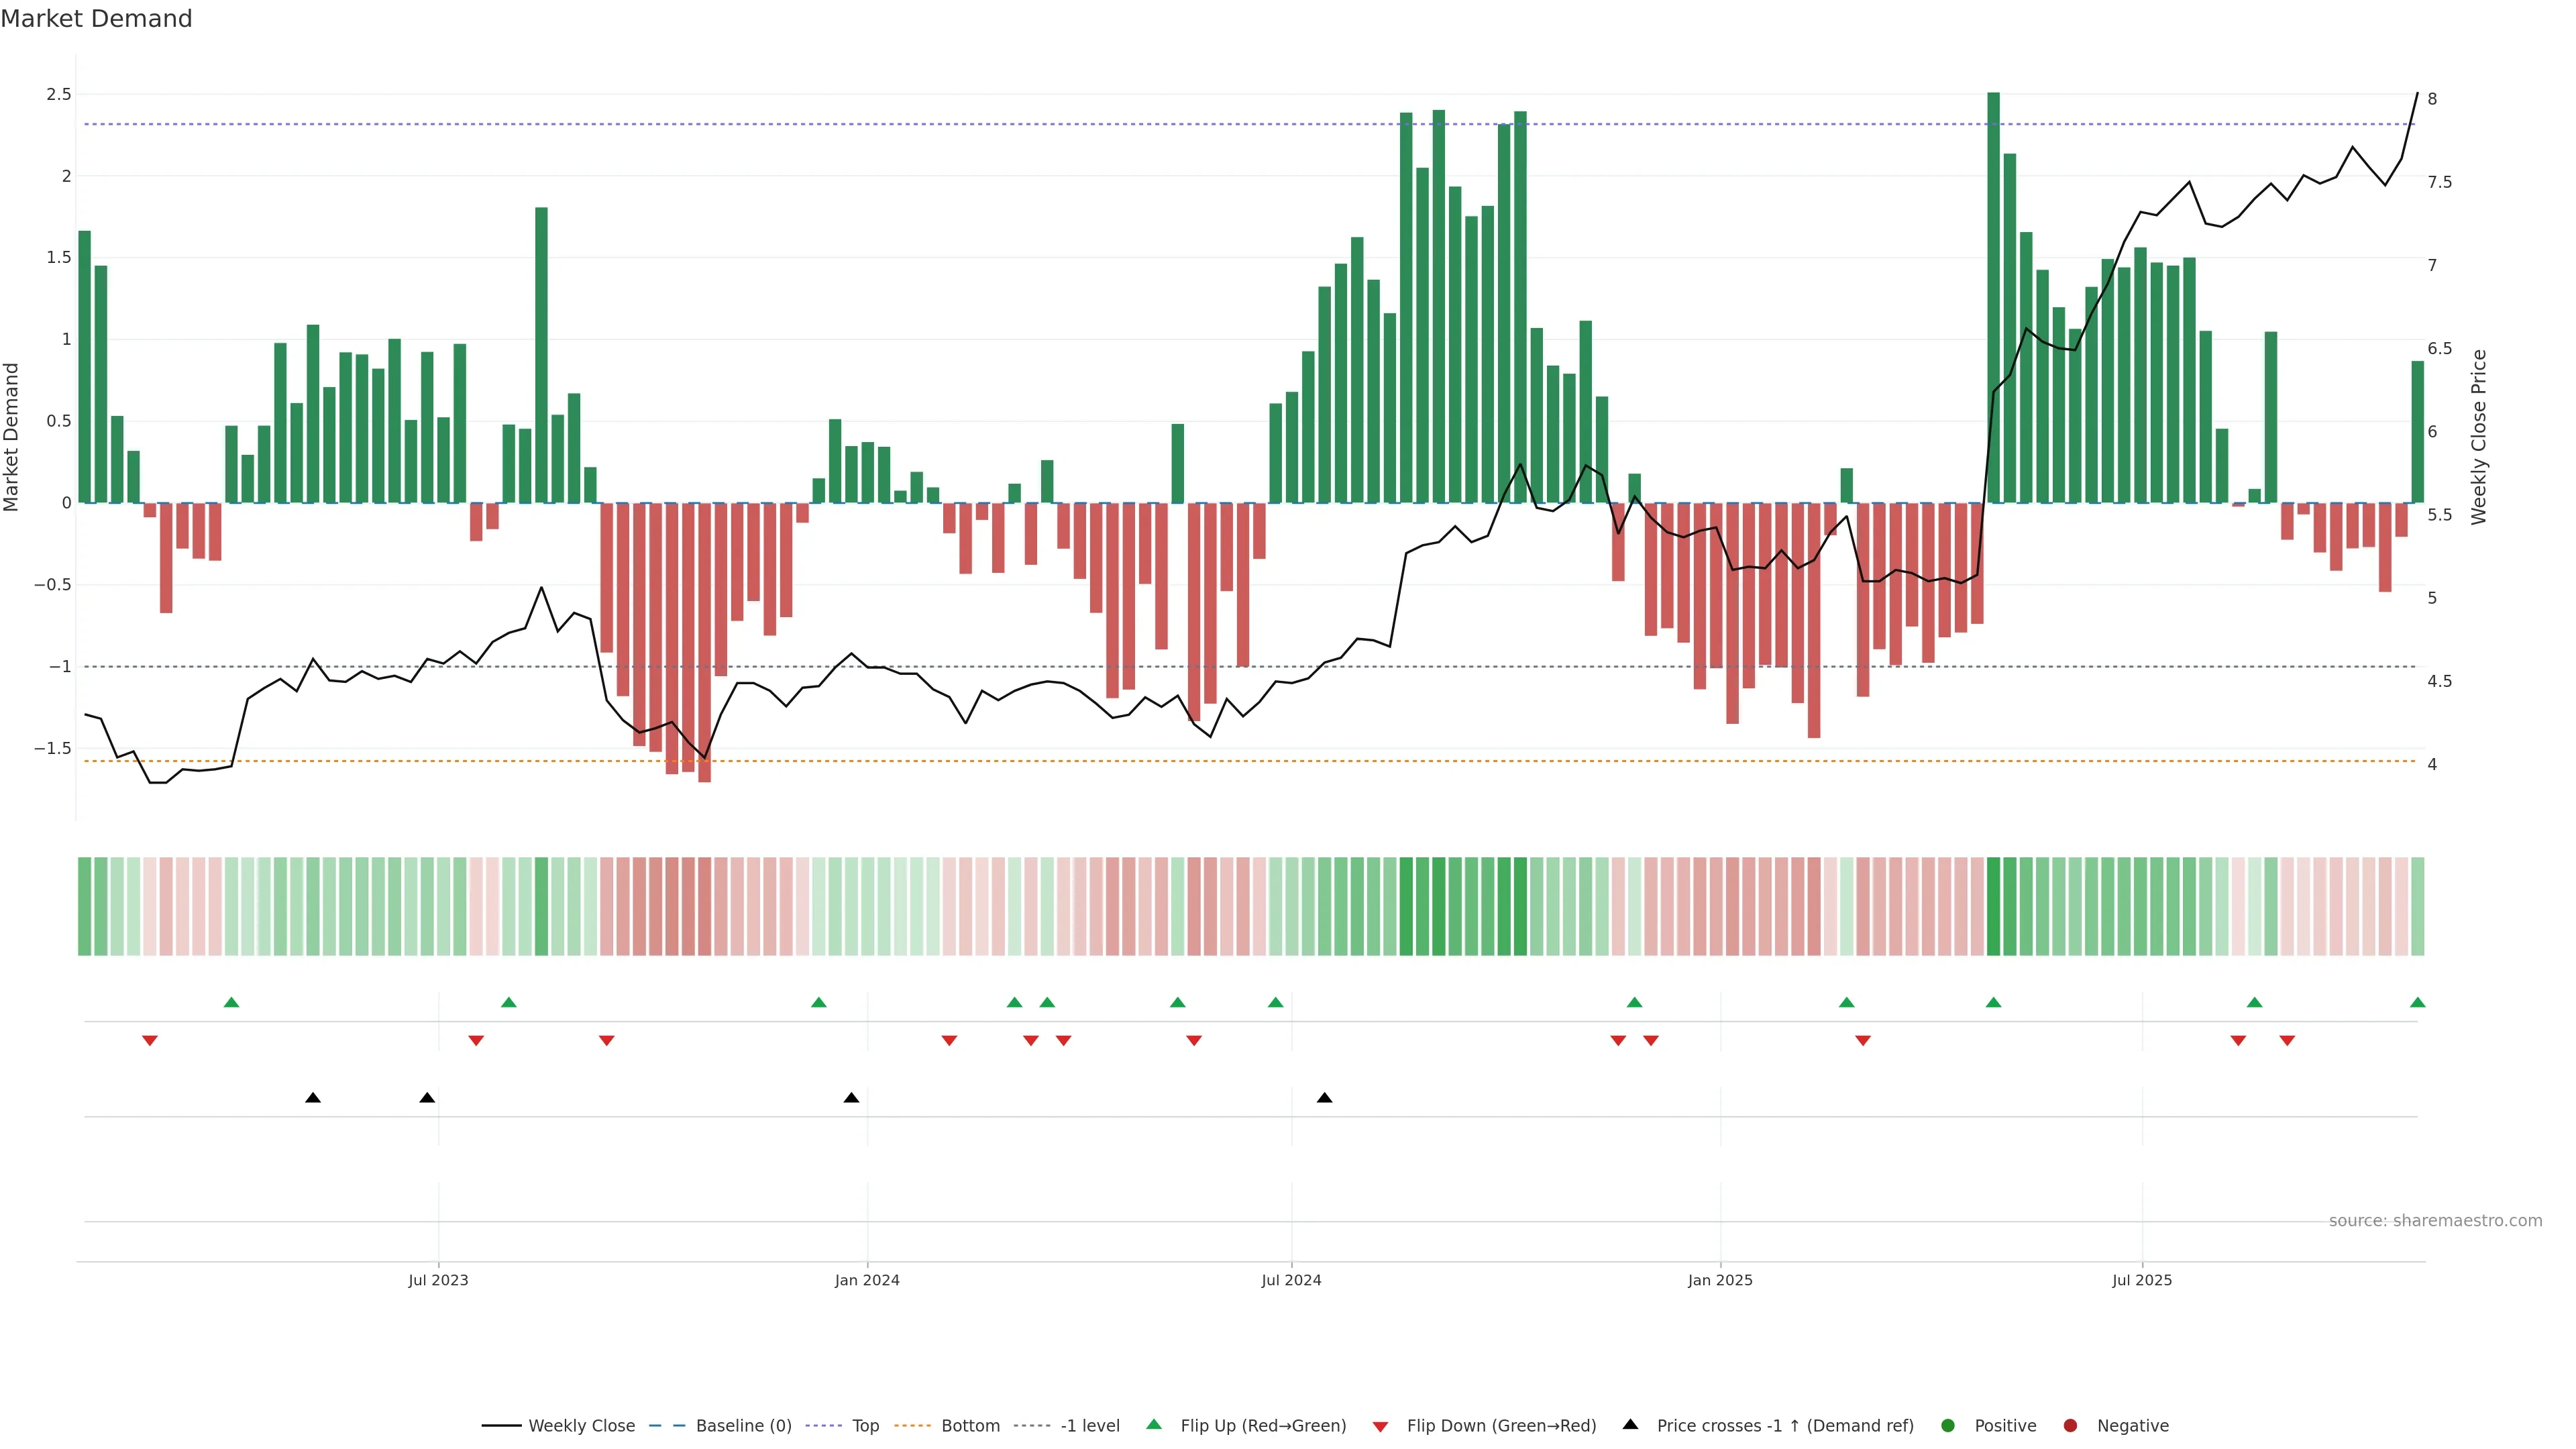Click the Jul 2024 x-axis label
Image resolution: width=2576 pixels, height=1449 pixels.
click(x=1291, y=1280)
